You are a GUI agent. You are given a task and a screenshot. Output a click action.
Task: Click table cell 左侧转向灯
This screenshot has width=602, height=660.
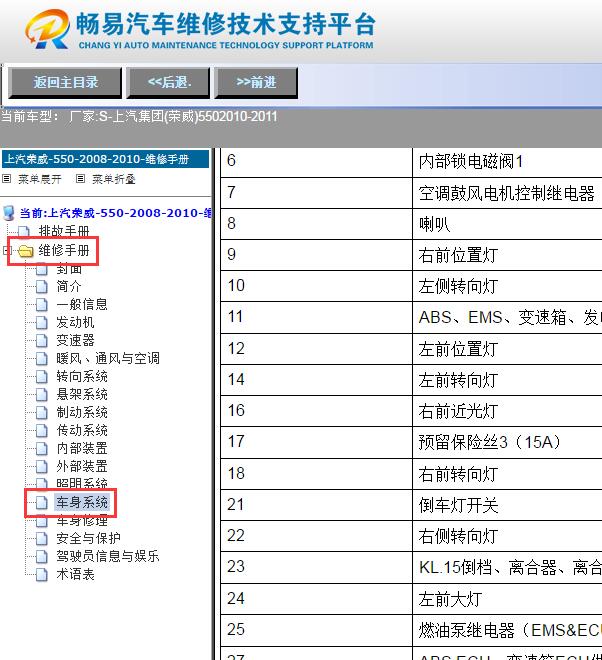[507, 286]
